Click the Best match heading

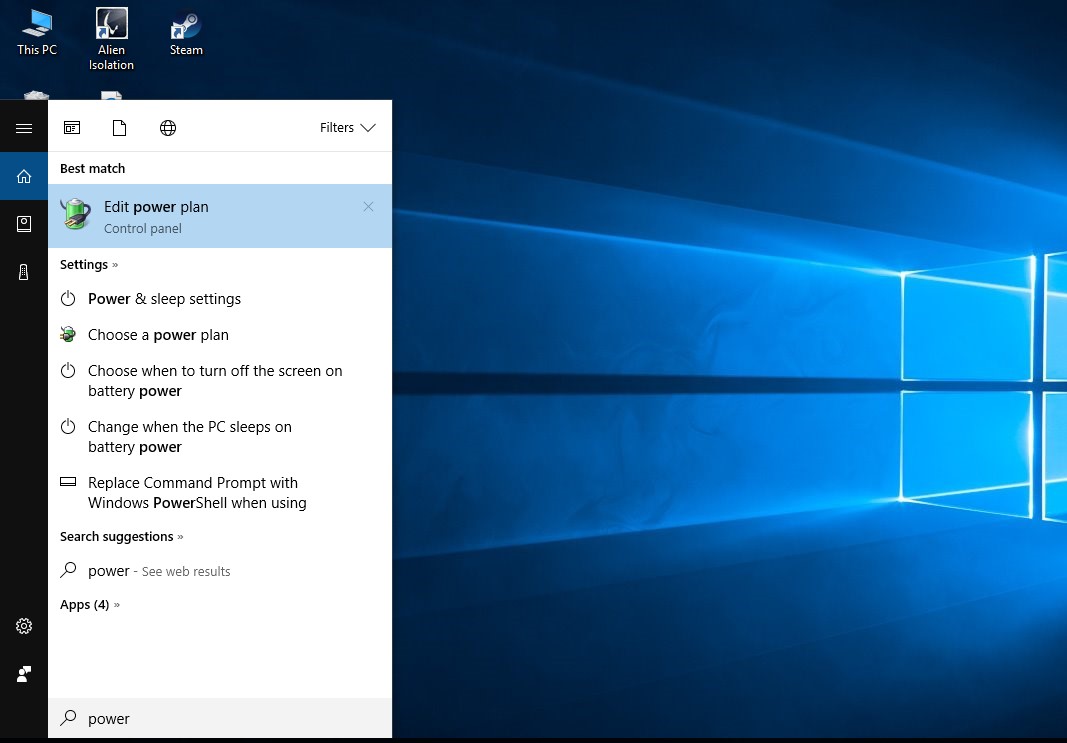[x=93, y=169]
